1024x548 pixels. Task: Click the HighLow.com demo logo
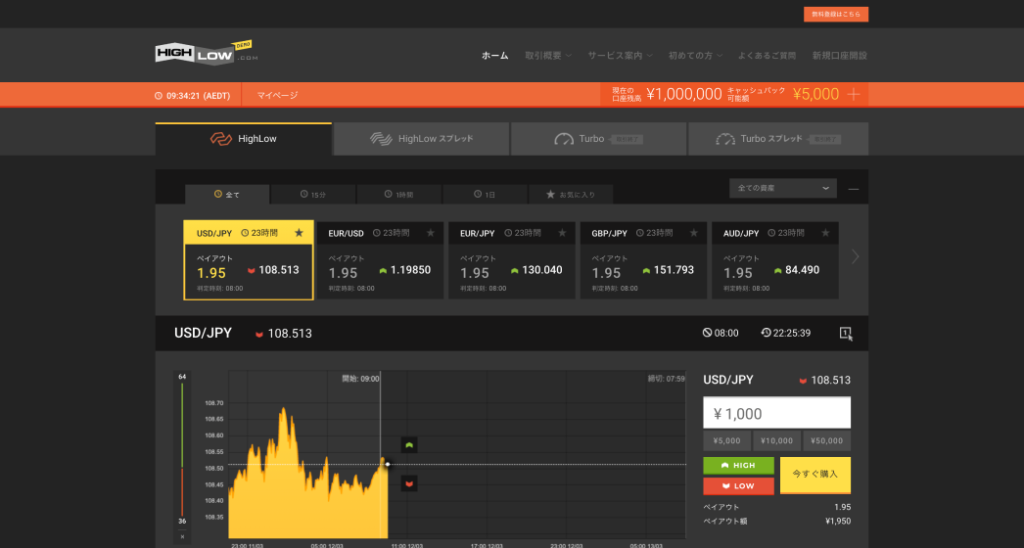pos(206,53)
